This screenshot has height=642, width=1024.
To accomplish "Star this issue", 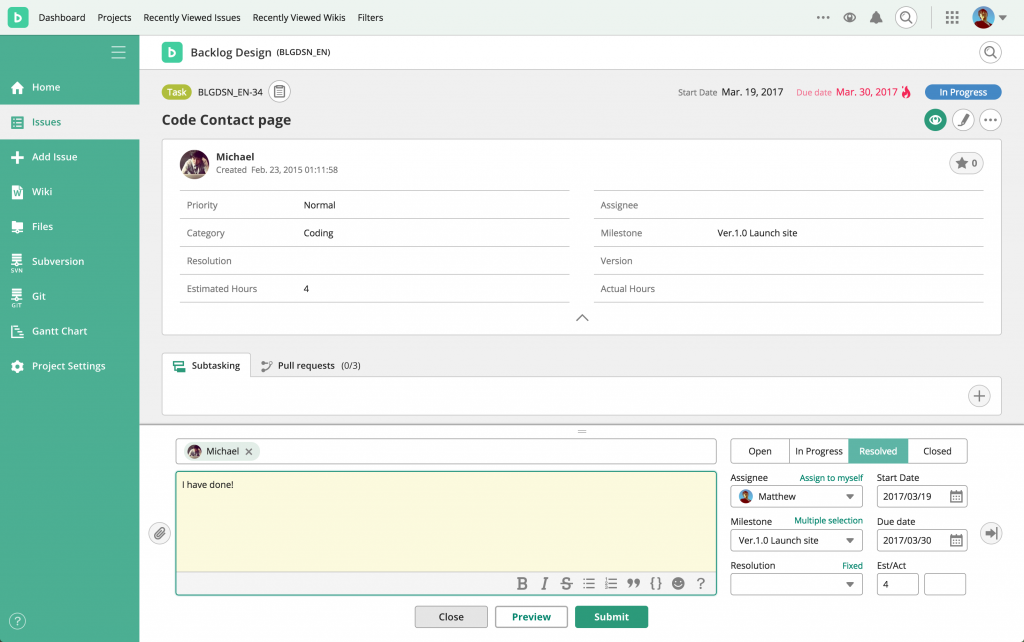I will point(966,163).
